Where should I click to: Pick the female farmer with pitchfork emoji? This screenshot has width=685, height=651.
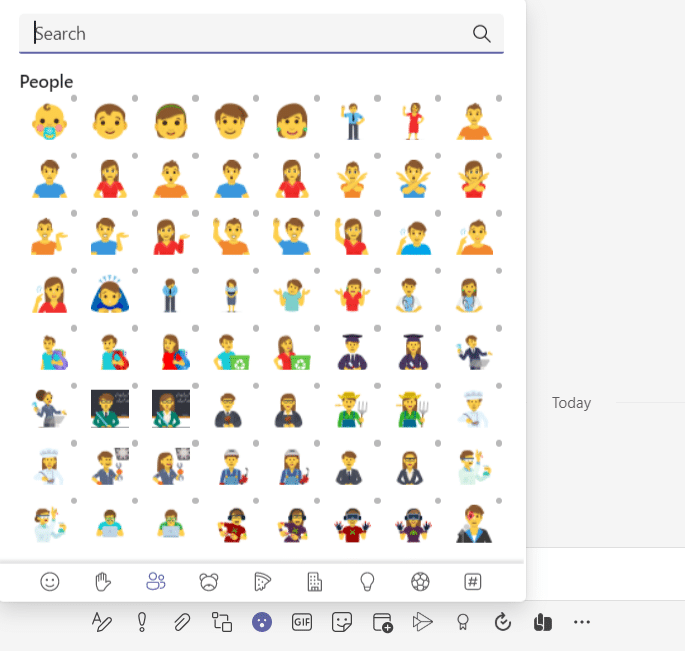coord(414,409)
